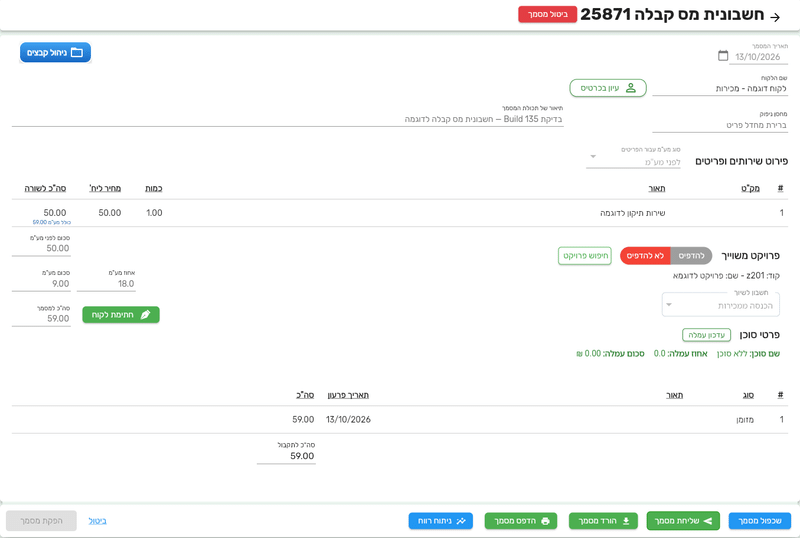Select להדפיס toggle option

(x=691, y=256)
